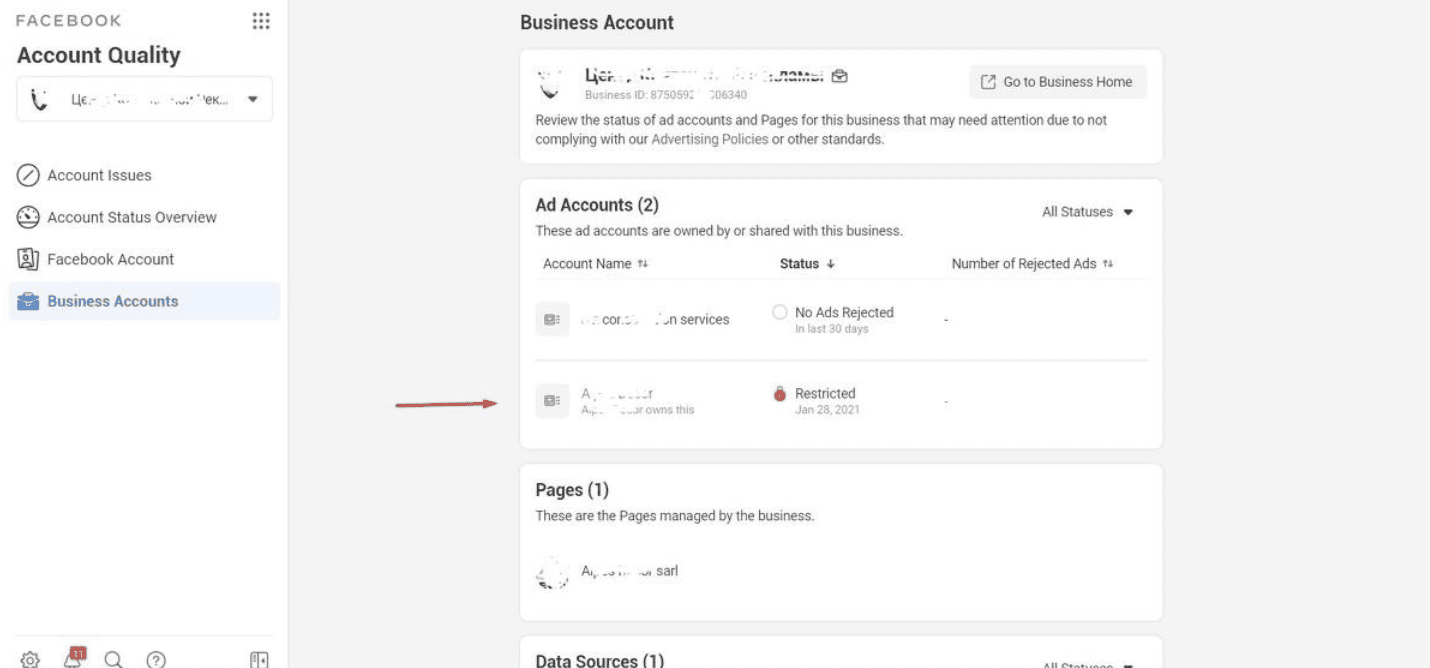Click the 'Ad Accounts (2)' heading
Screen dimensions: 1430x668
(597, 205)
